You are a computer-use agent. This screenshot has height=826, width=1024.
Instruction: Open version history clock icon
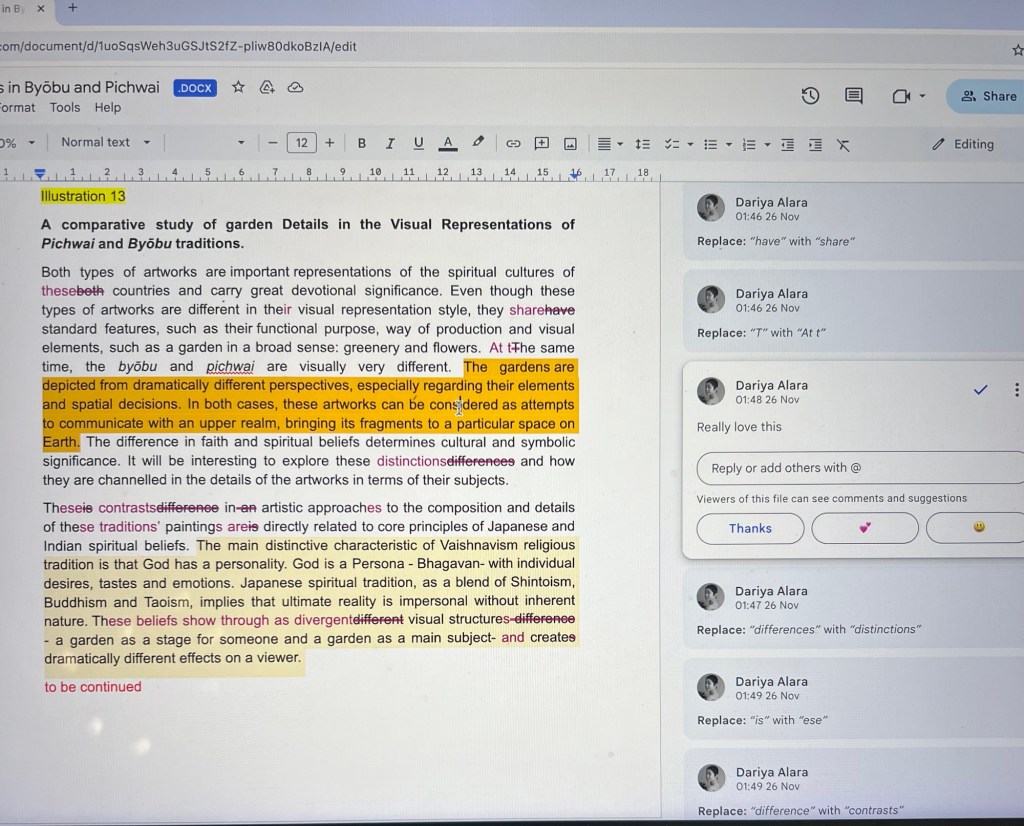[810, 96]
